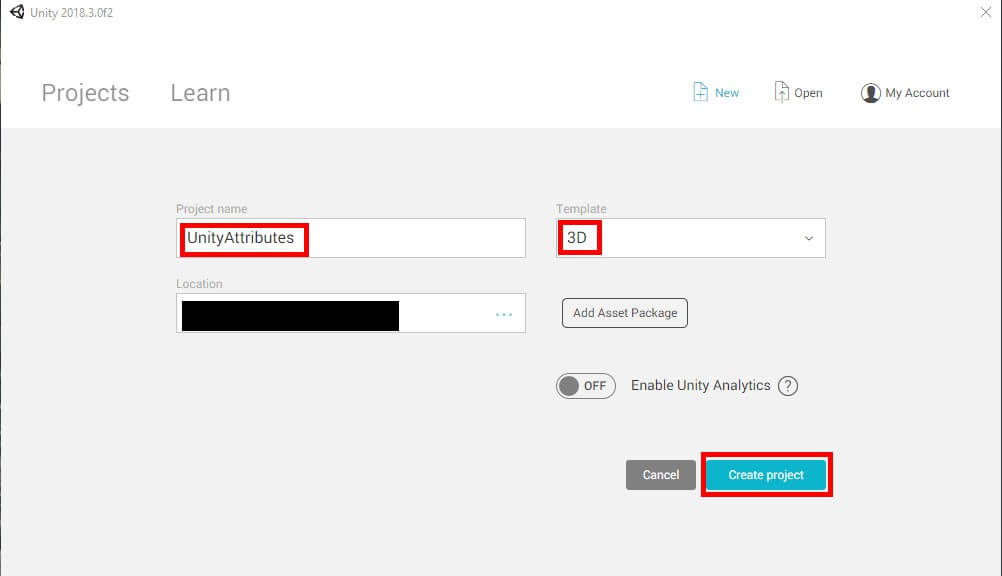Select the 3D template value
Image resolution: width=1002 pixels, height=576 pixels.
pyautogui.click(x=577, y=238)
